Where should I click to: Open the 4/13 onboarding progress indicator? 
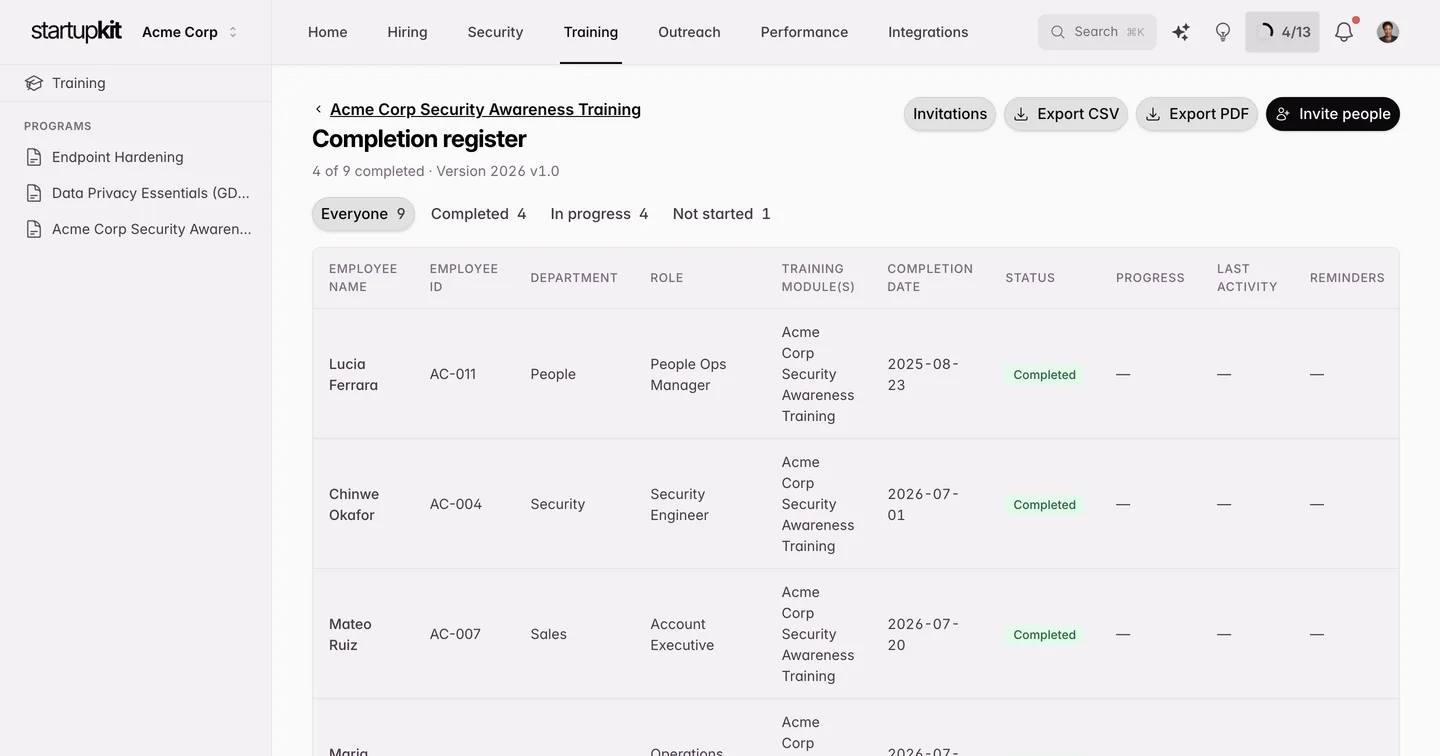coord(1282,32)
